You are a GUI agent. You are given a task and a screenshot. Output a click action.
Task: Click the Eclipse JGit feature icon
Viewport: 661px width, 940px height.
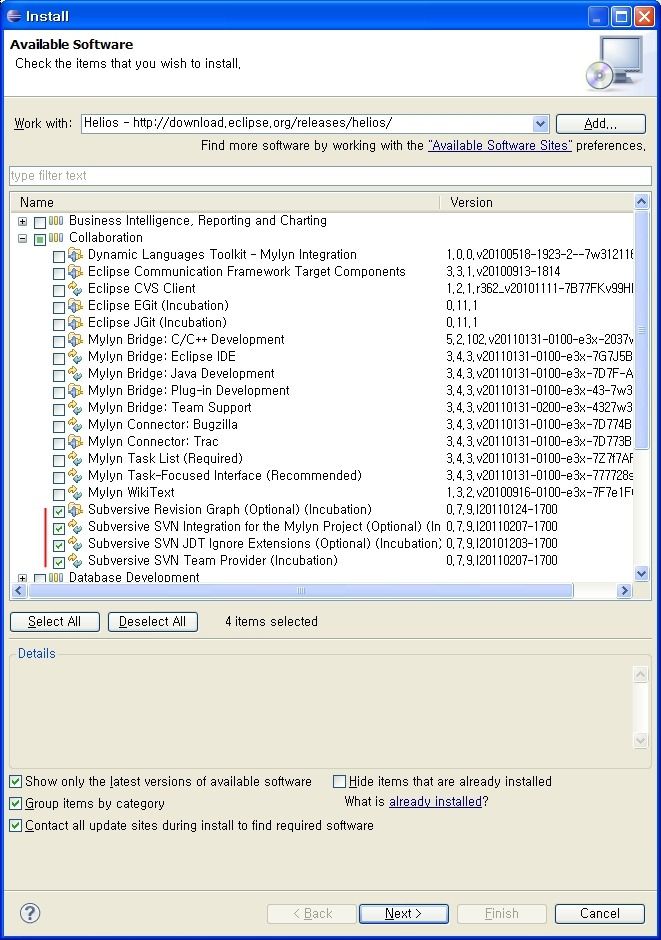click(x=75, y=323)
